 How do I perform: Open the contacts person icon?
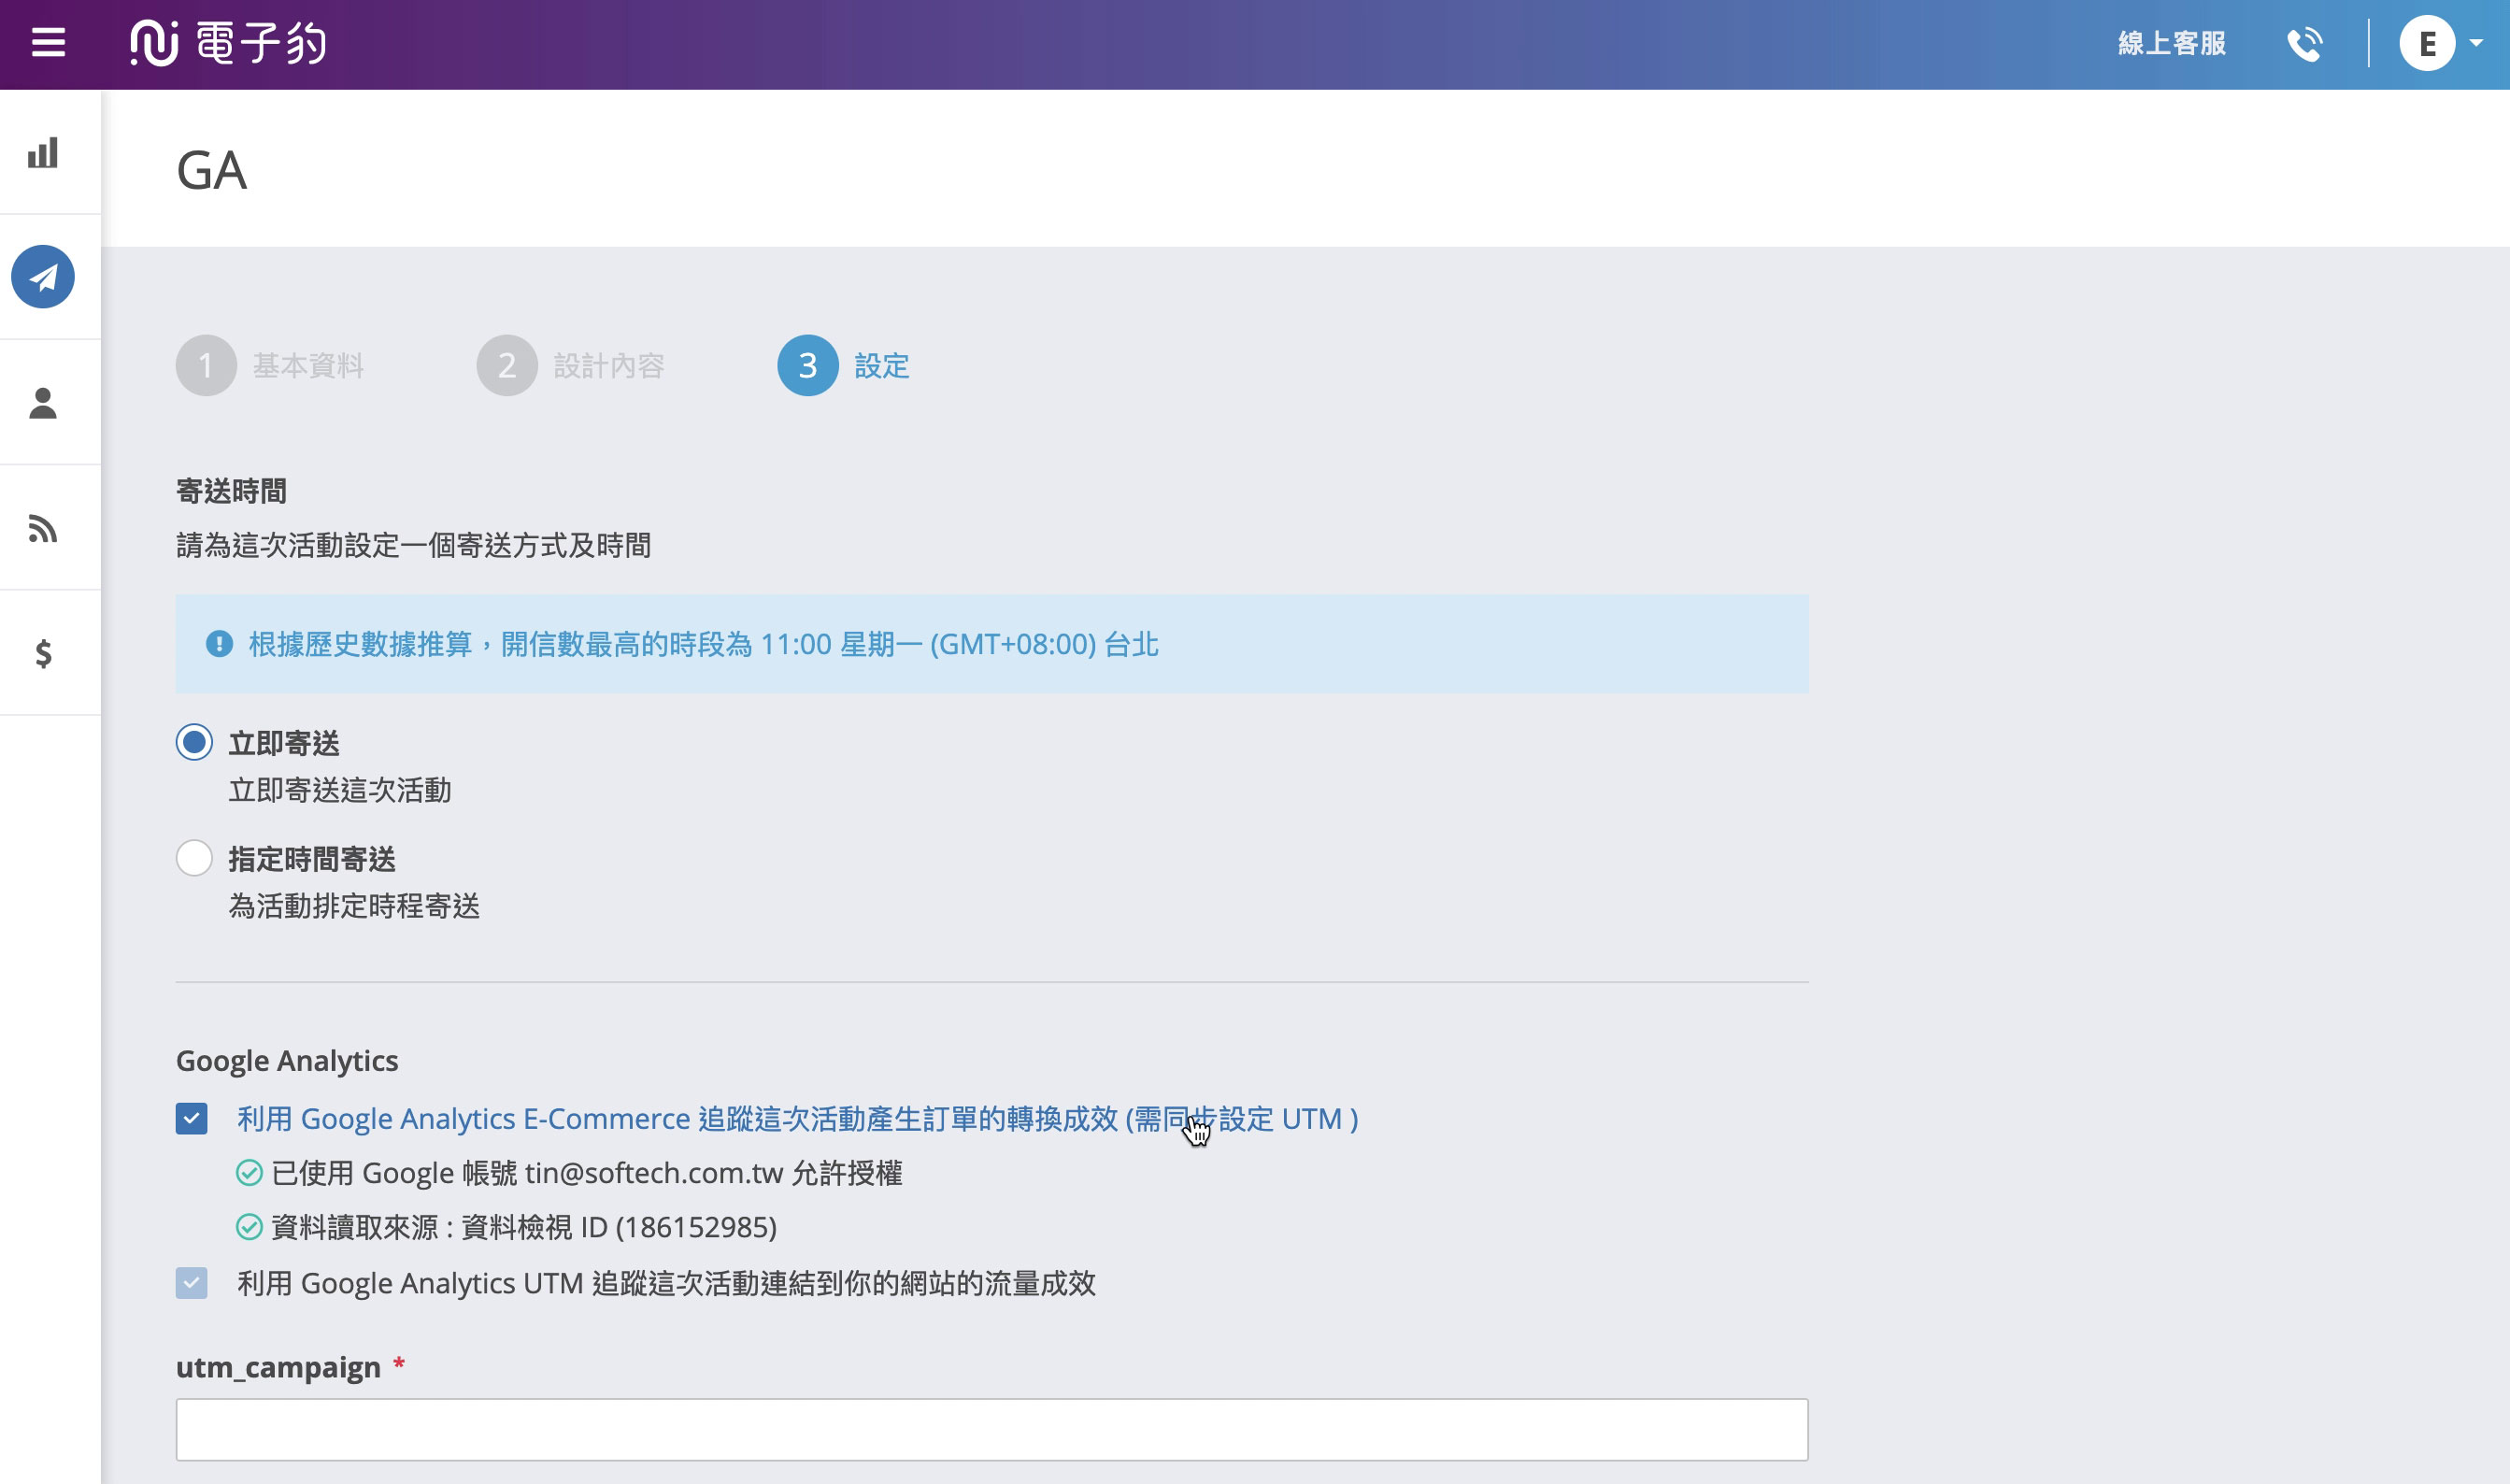[43, 403]
